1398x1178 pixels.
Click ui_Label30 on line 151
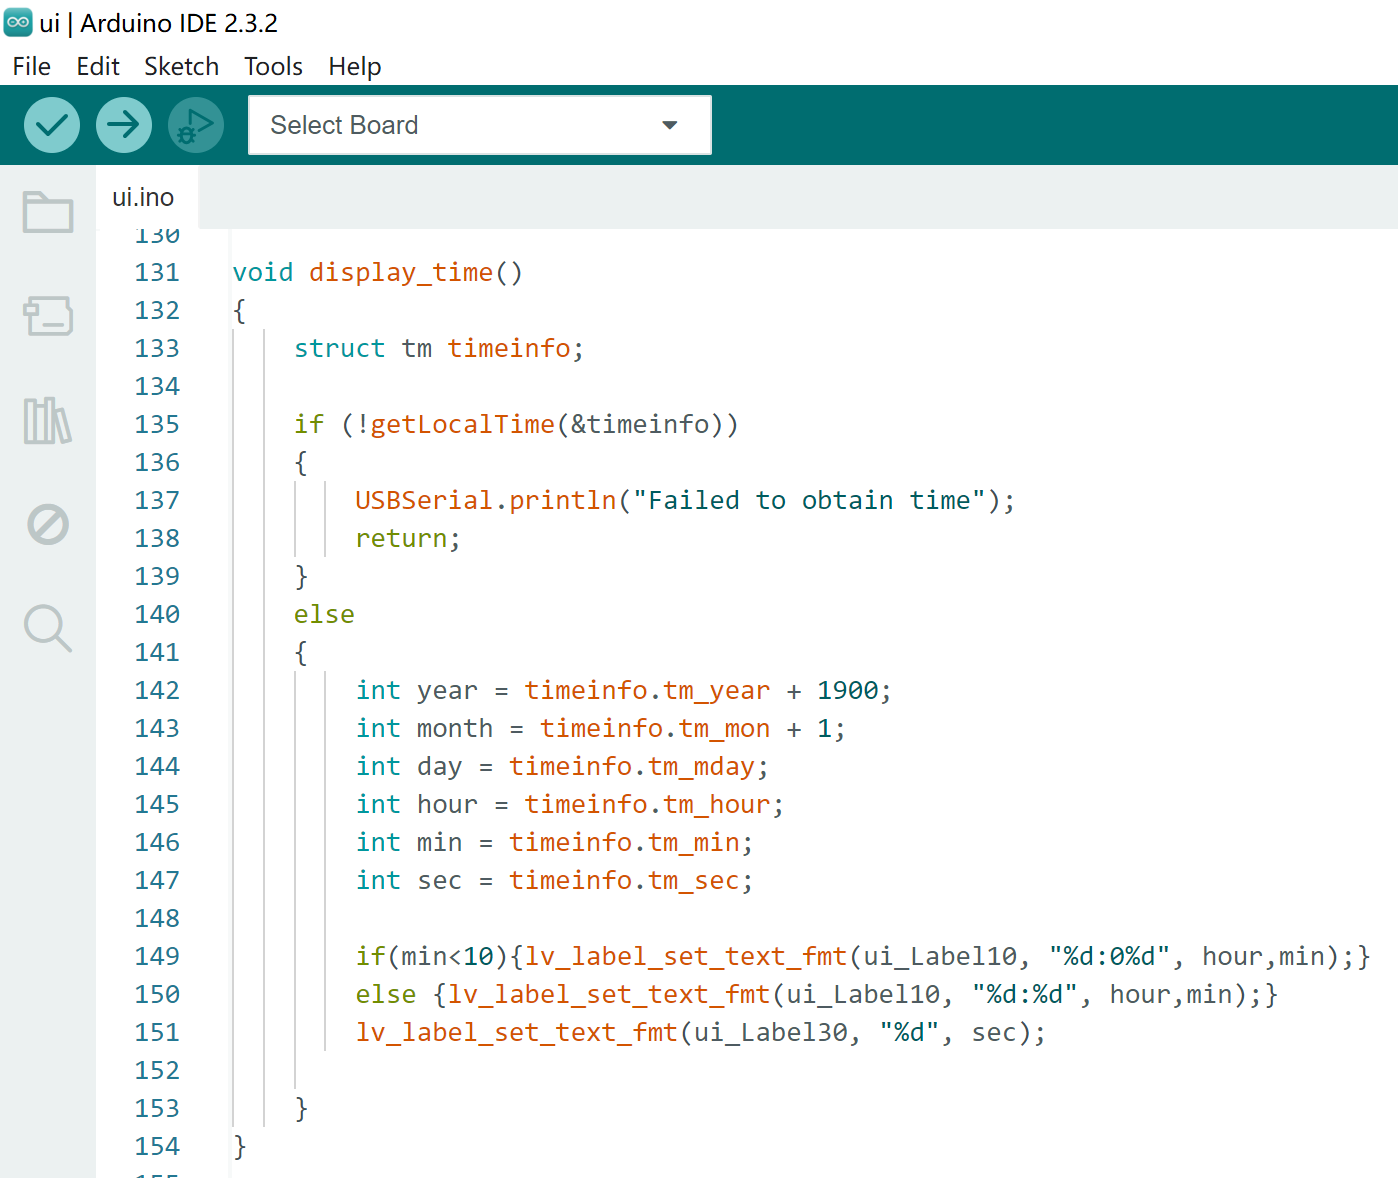click(x=771, y=1032)
